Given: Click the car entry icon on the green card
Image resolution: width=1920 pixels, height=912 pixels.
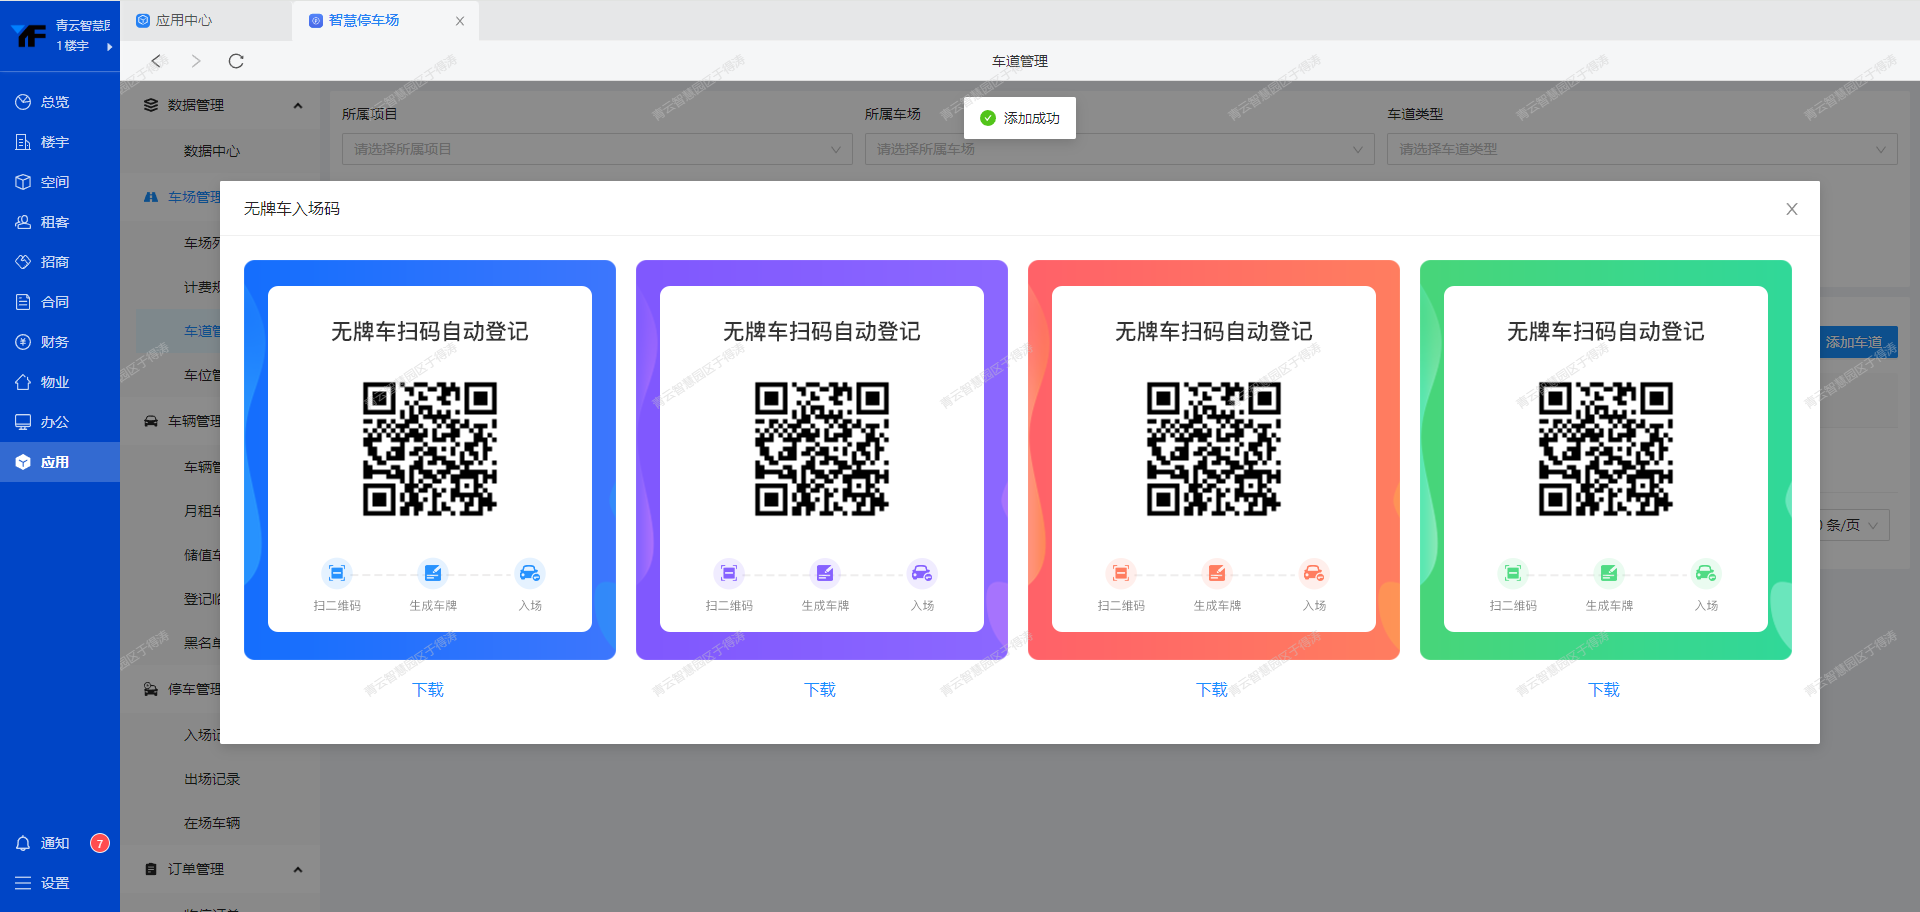Looking at the screenshot, I should point(1705,573).
